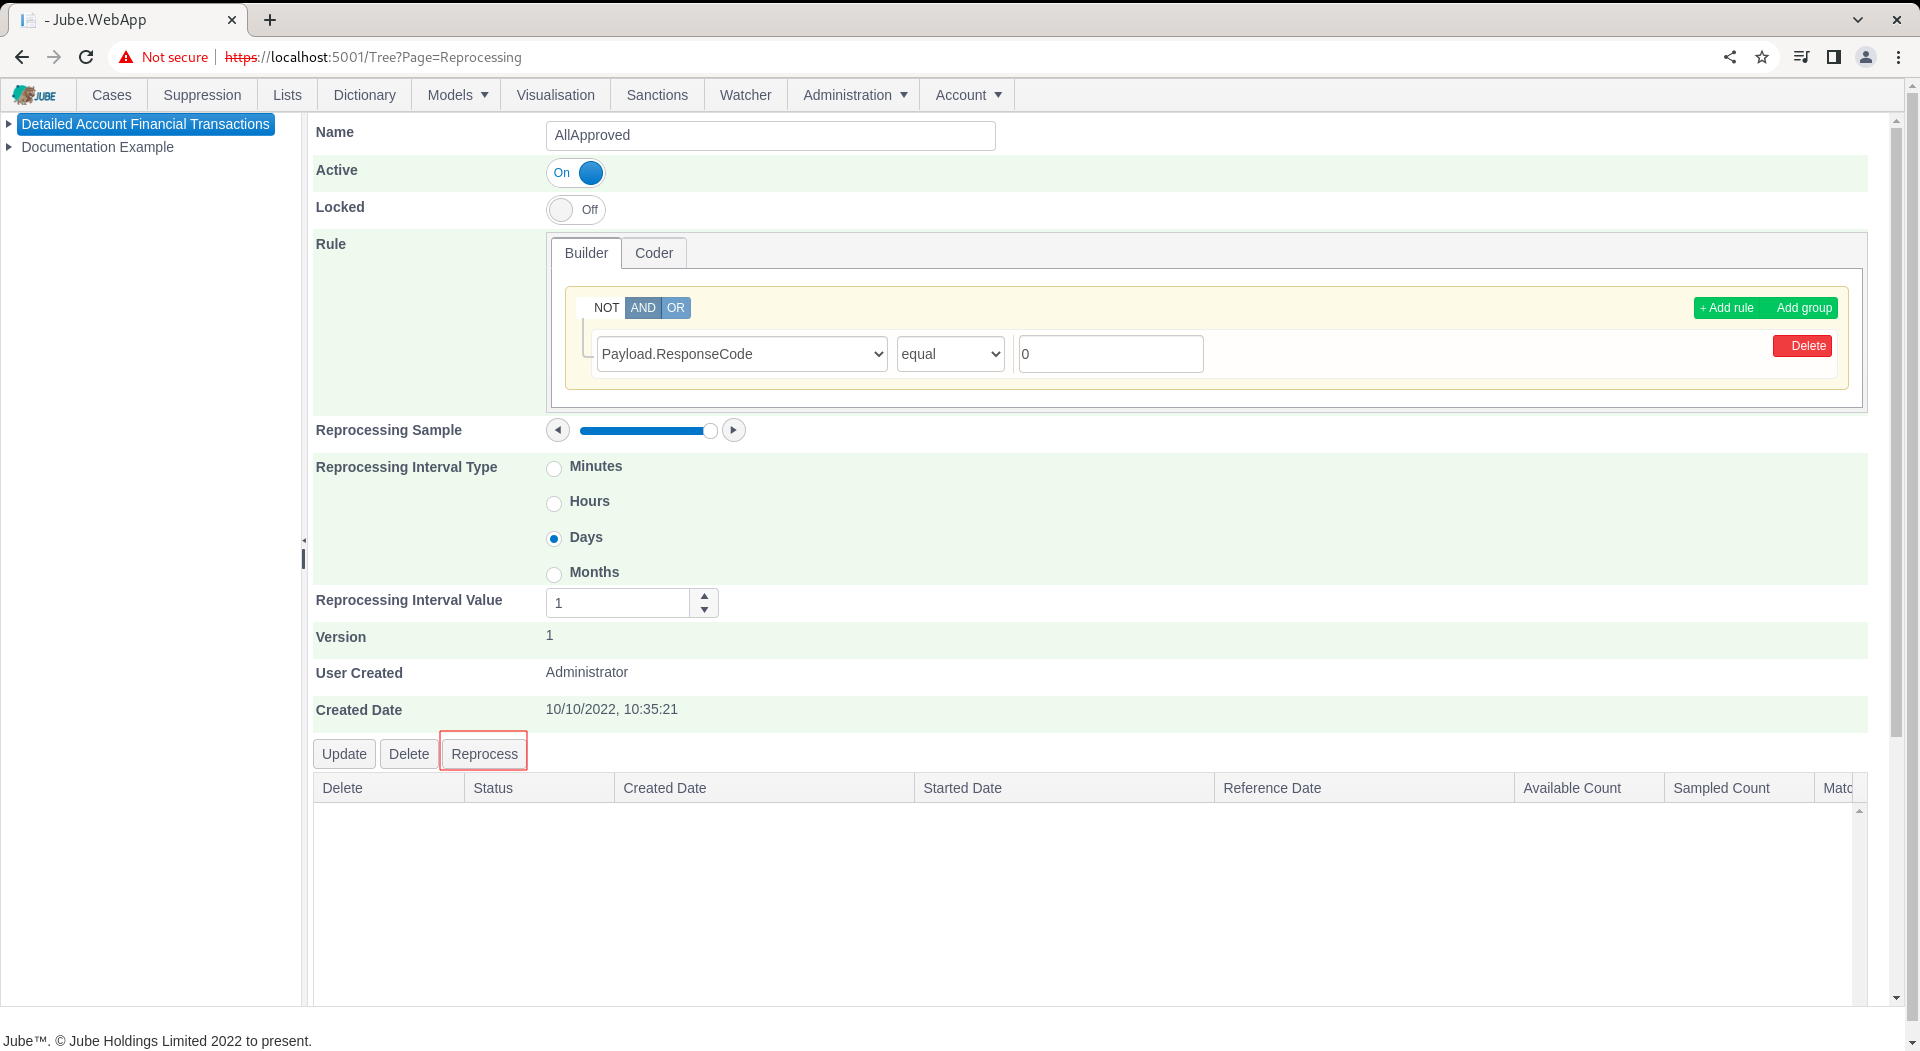
Task: Click the Reprocessing Sample slider handle
Action: [x=710, y=431]
